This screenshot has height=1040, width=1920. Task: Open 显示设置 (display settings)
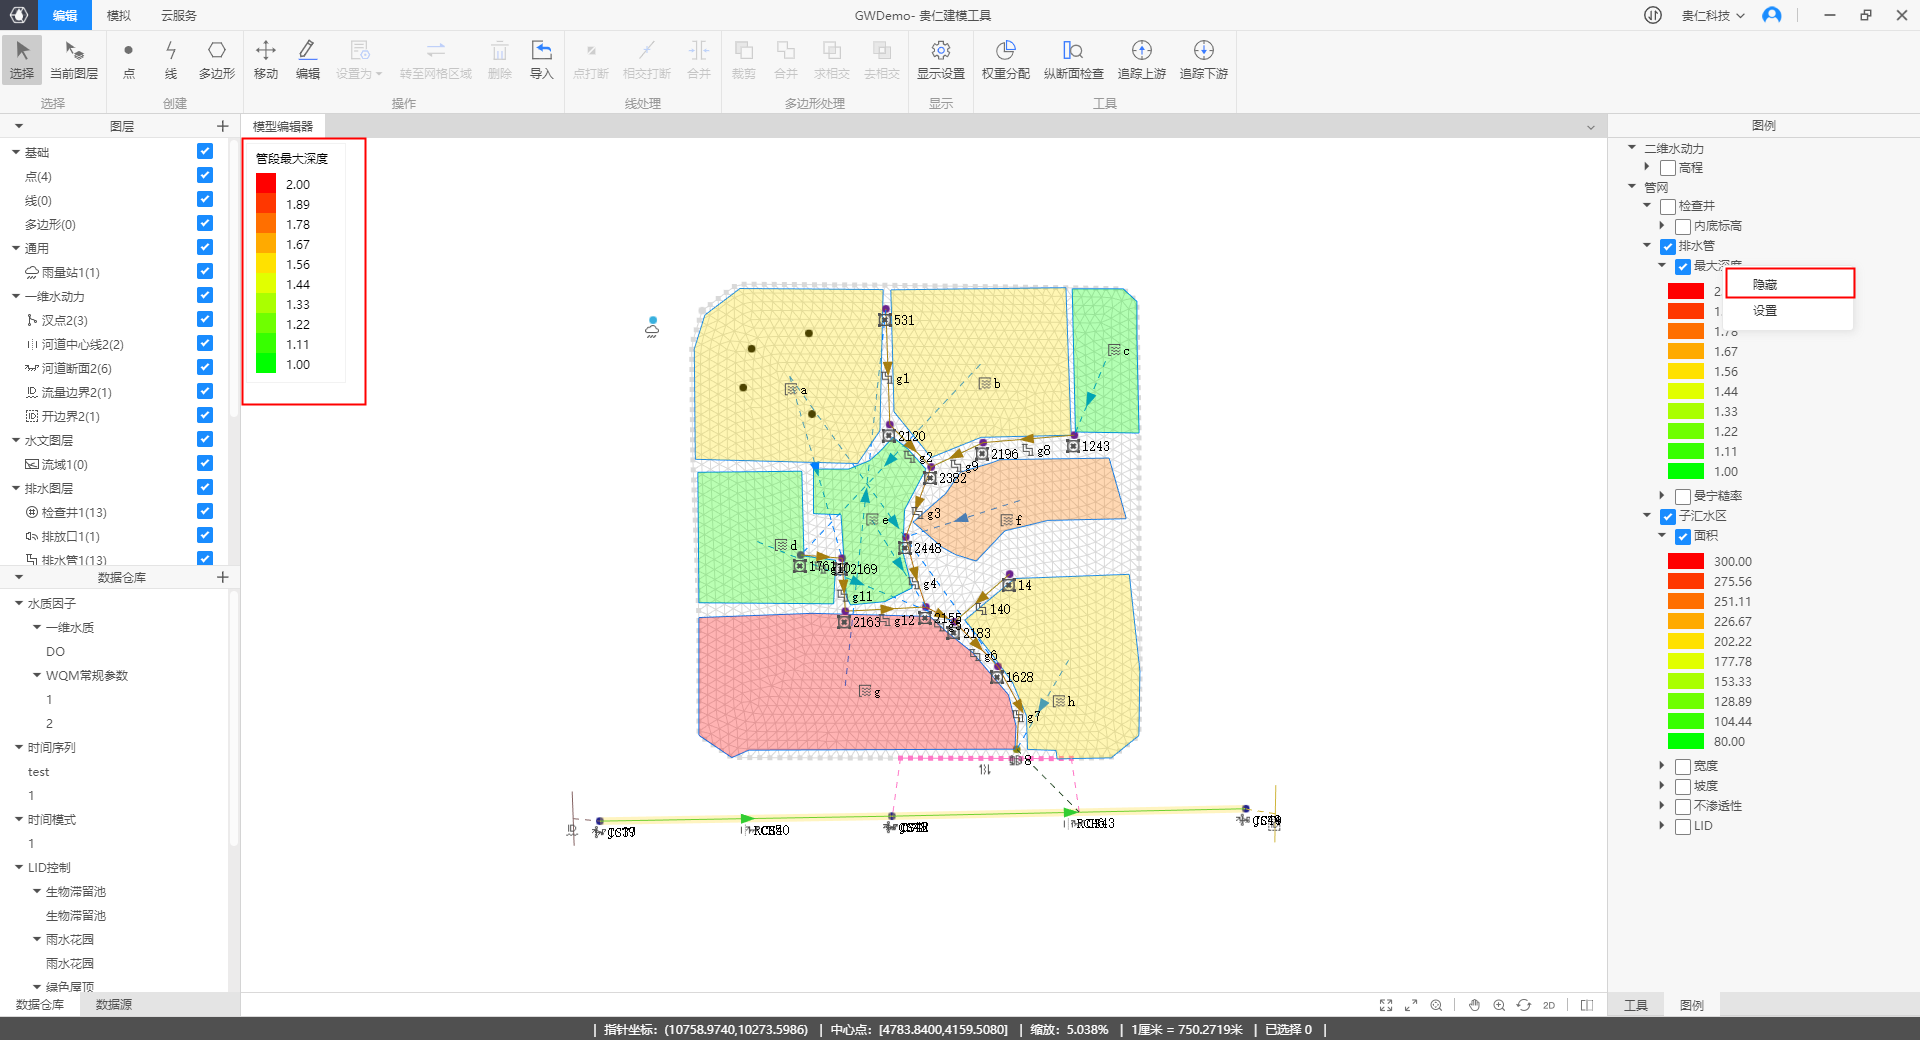pos(941,60)
